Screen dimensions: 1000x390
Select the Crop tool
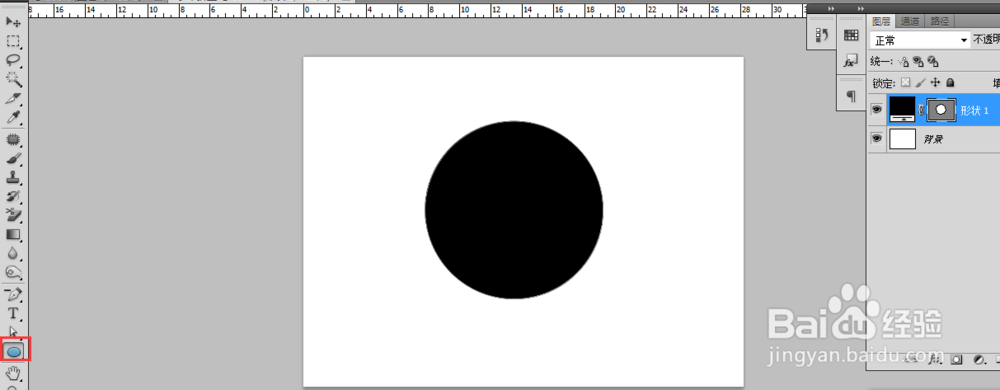[13, 99]
